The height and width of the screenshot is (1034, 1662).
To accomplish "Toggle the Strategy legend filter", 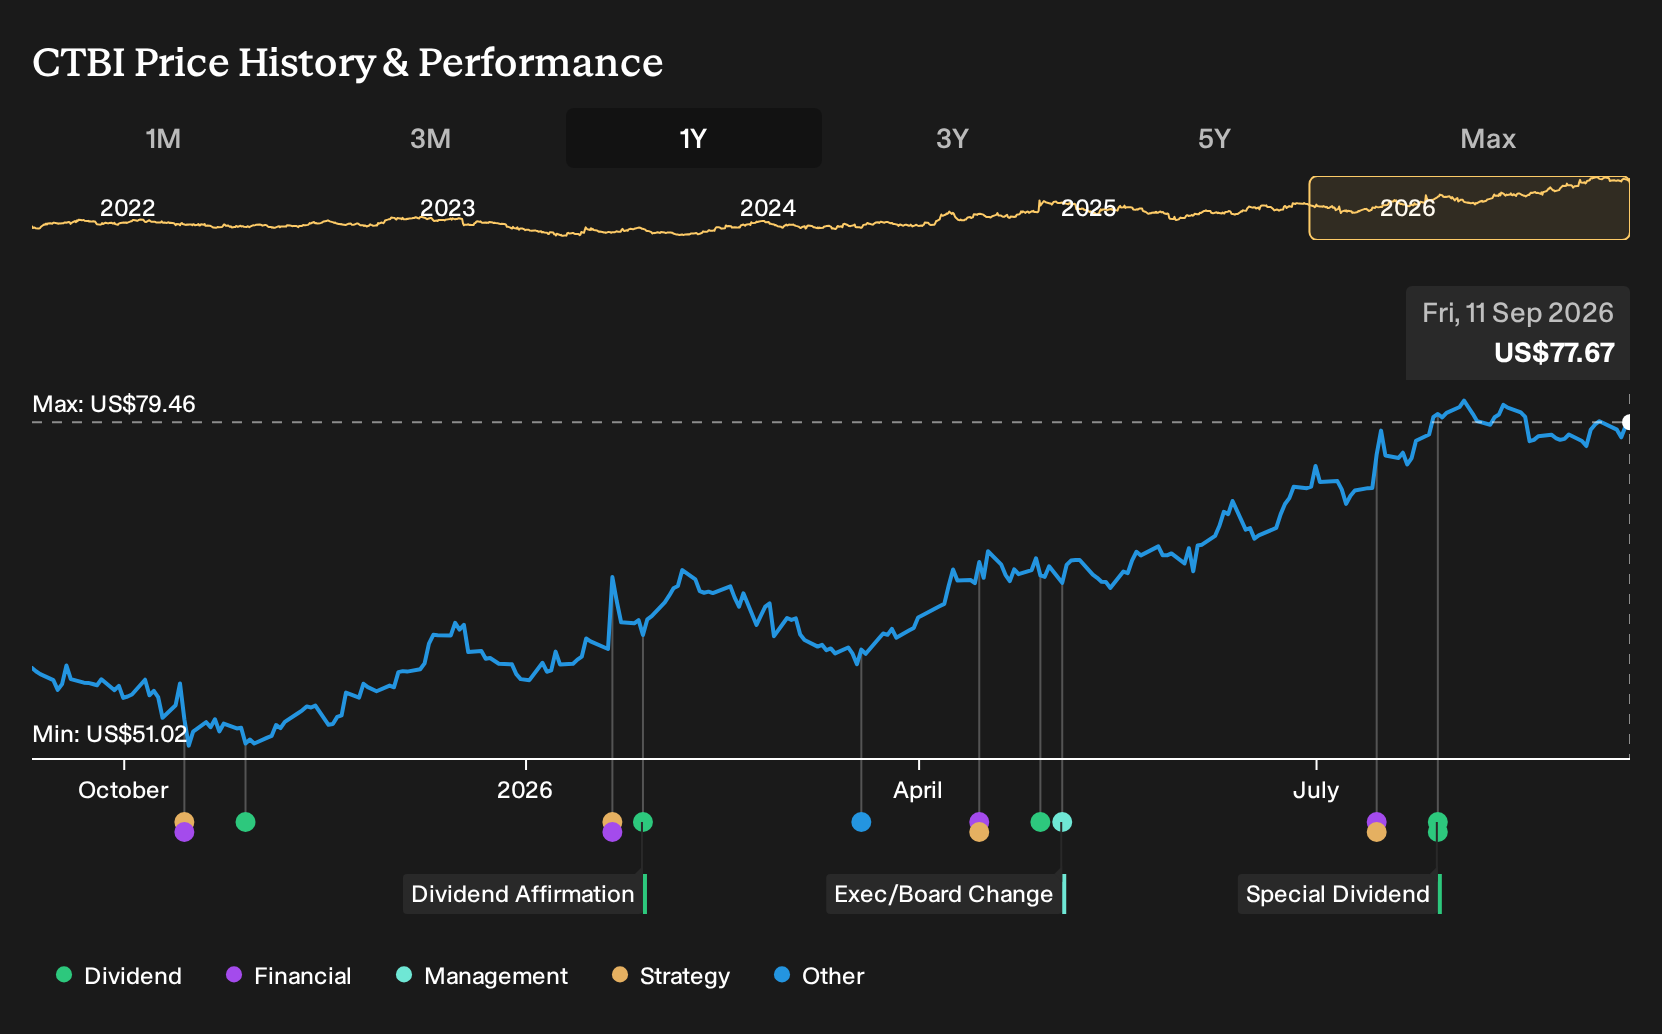I will 671,976.
